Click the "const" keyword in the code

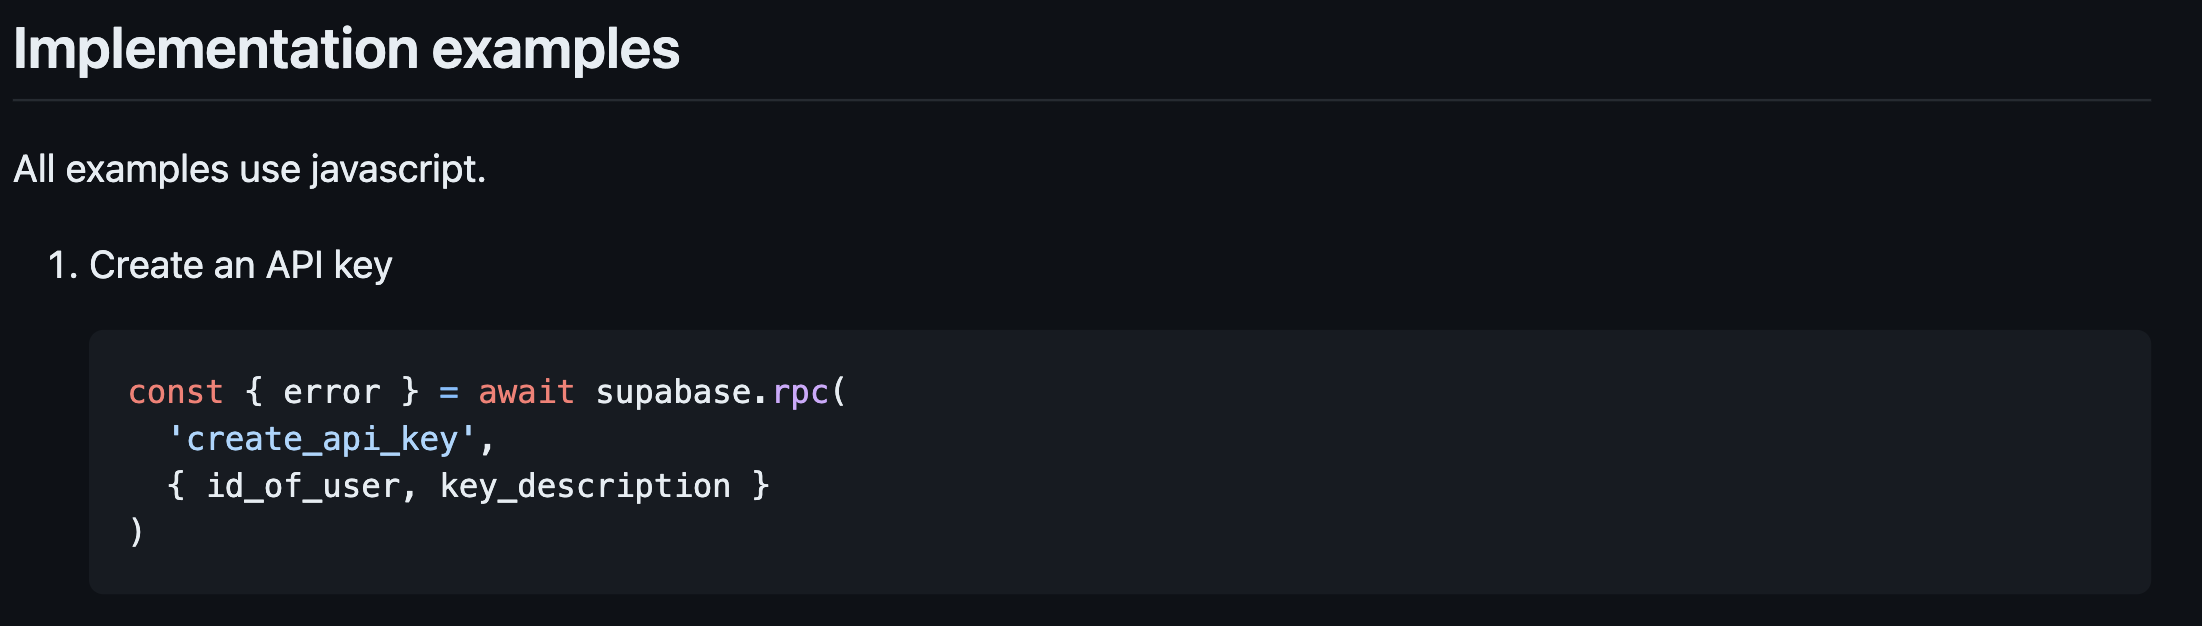click(176, 392)
